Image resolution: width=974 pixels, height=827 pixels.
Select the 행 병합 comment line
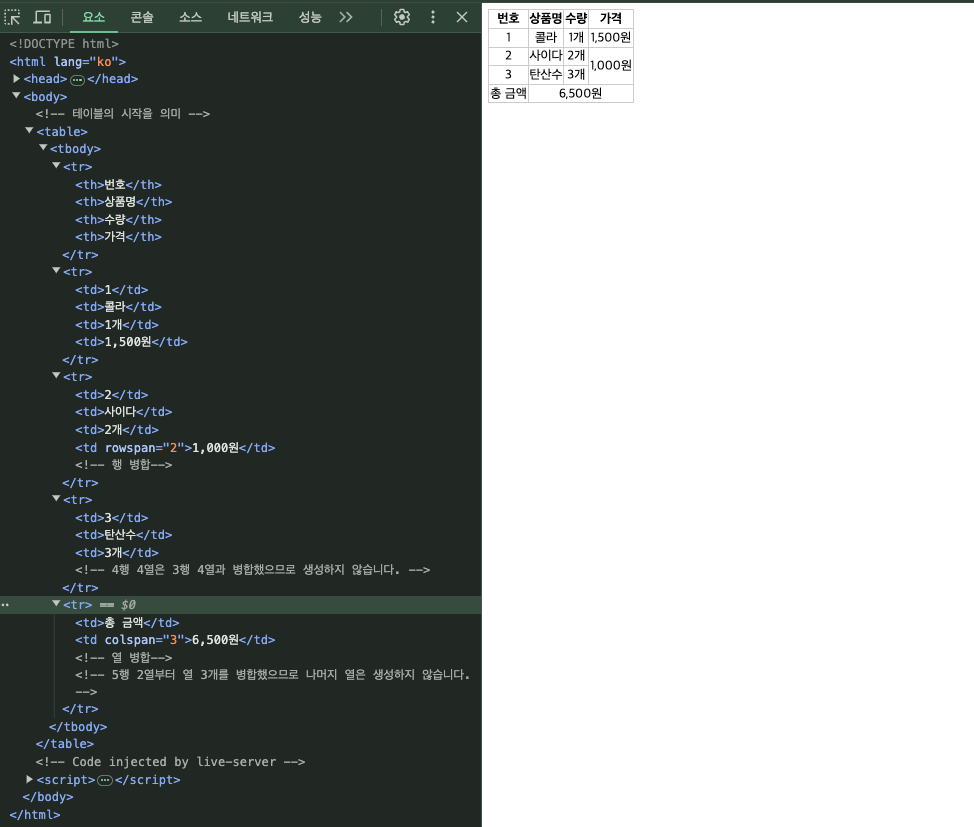(124, 465)
